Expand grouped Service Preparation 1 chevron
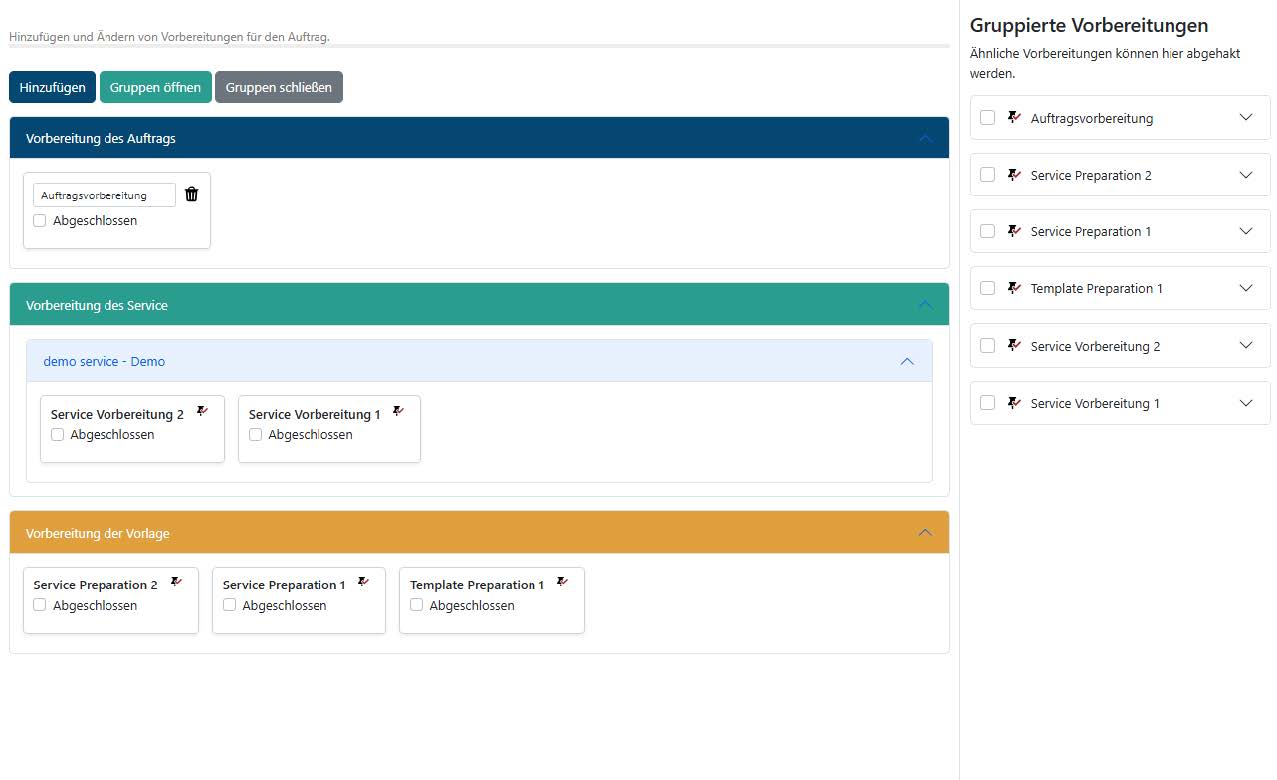Viewport: 1277px width, 780px height. tap(1245, 231)
